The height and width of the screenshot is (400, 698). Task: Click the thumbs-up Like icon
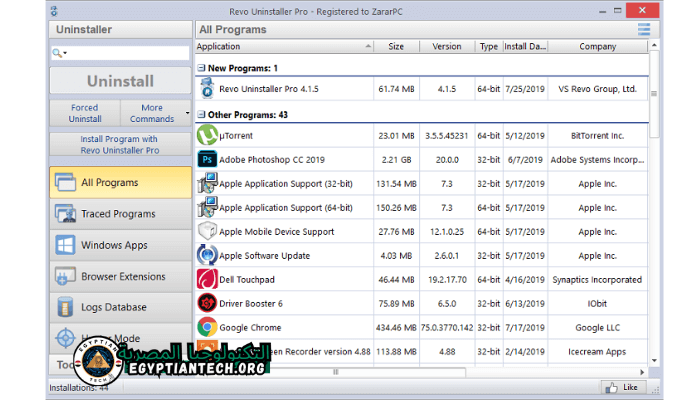(x=612, y=388)
